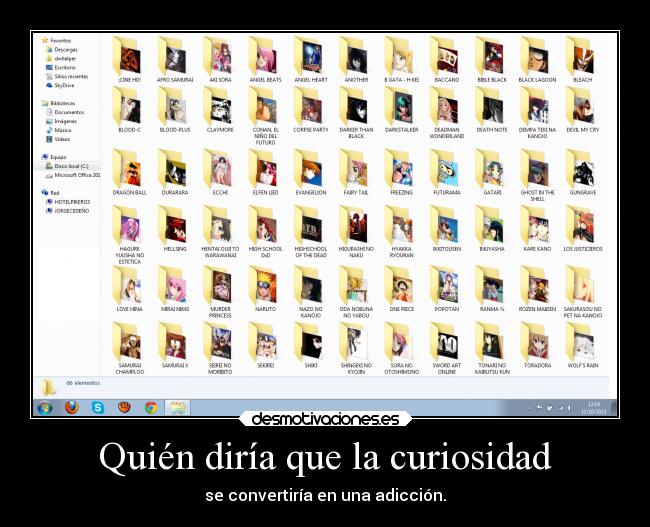Screen dimensions: 650x527
Task: Select the DEVIL MY CRY folder
Action: point(582,110)
